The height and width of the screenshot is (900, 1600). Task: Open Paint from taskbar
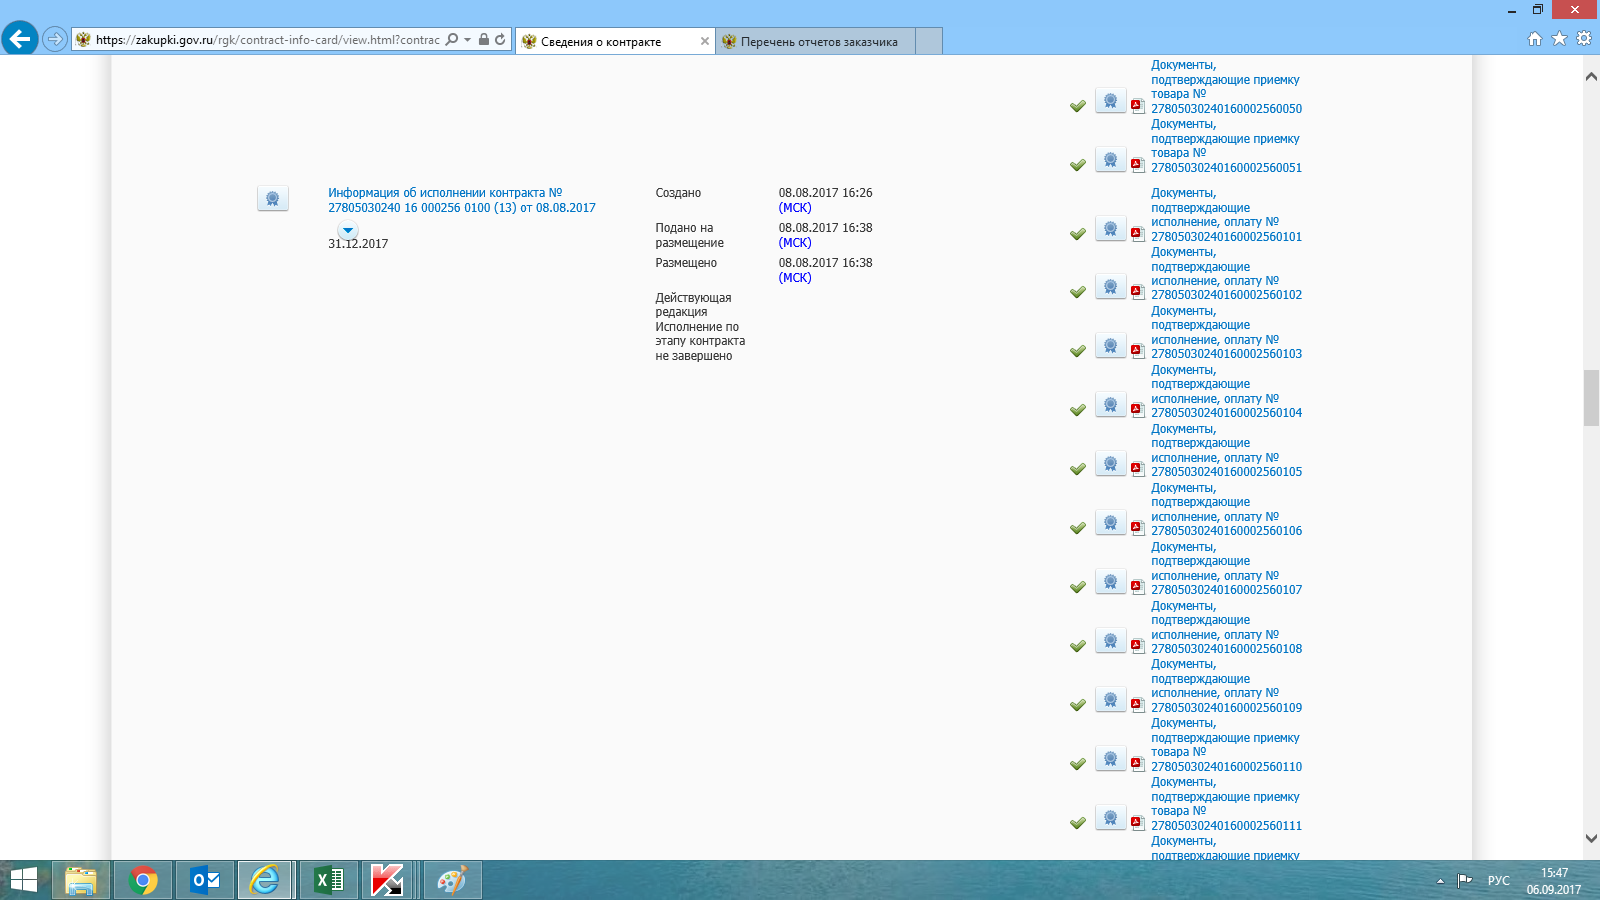(452, 880)
